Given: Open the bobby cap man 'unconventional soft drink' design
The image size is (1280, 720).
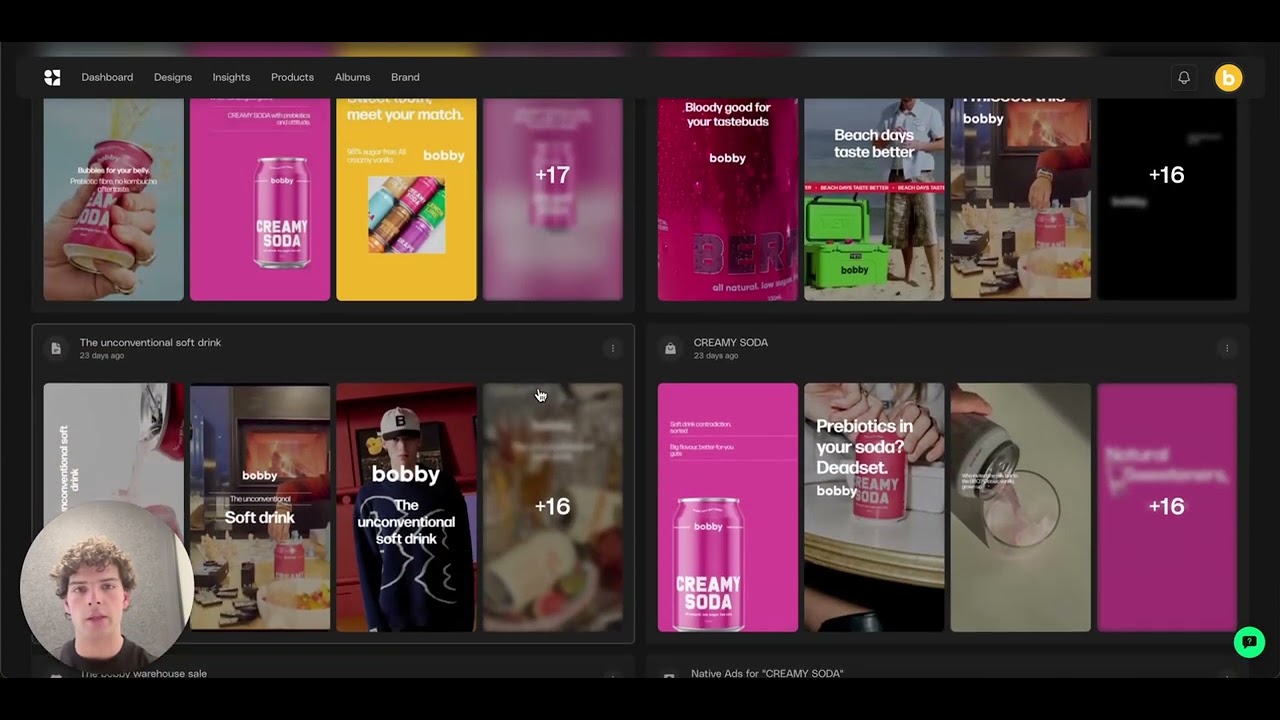Looking at the screenshot, I should coord(406,507).
